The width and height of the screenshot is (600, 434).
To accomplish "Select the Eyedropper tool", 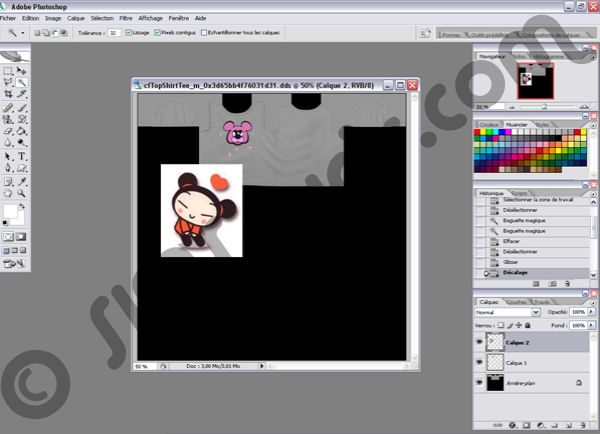I will (21, 181).
